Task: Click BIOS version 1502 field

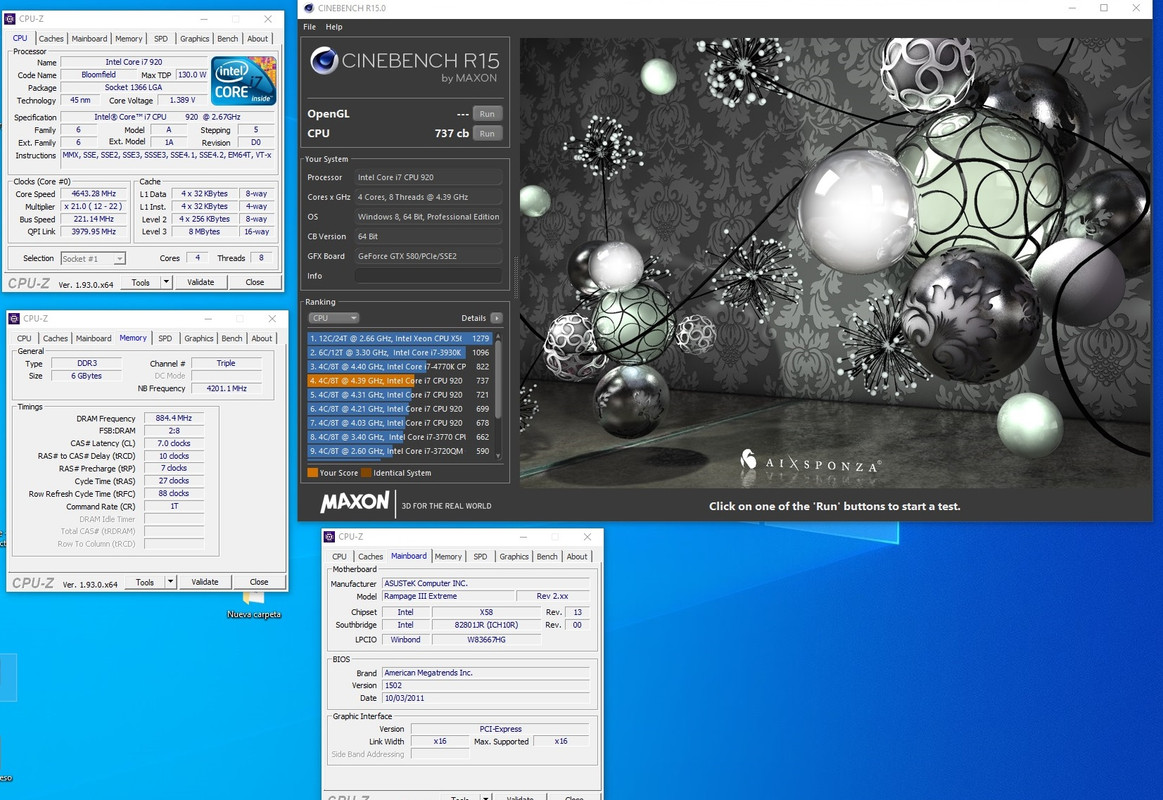Action: [485, 686]
